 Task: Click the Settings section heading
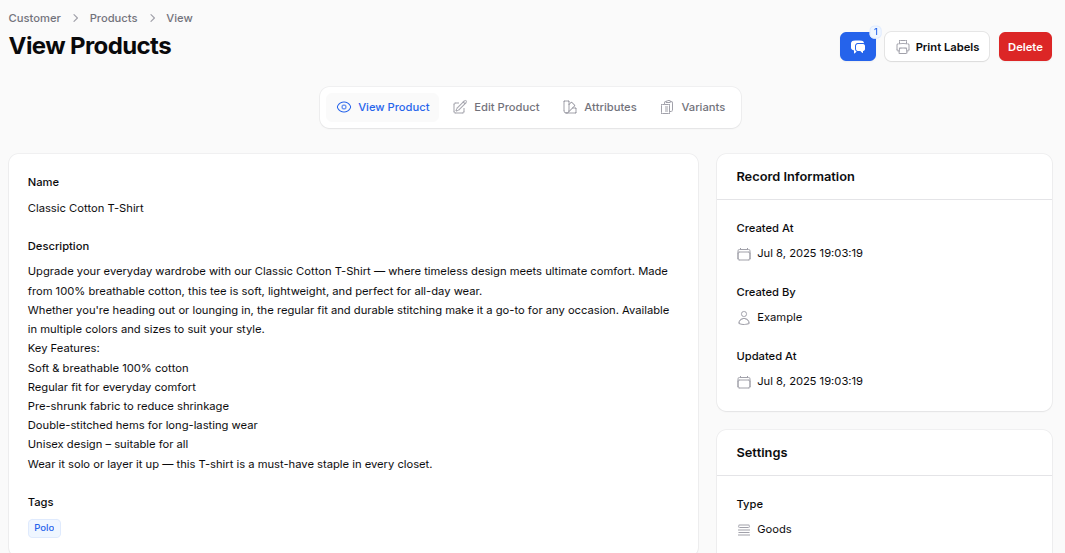762,453
